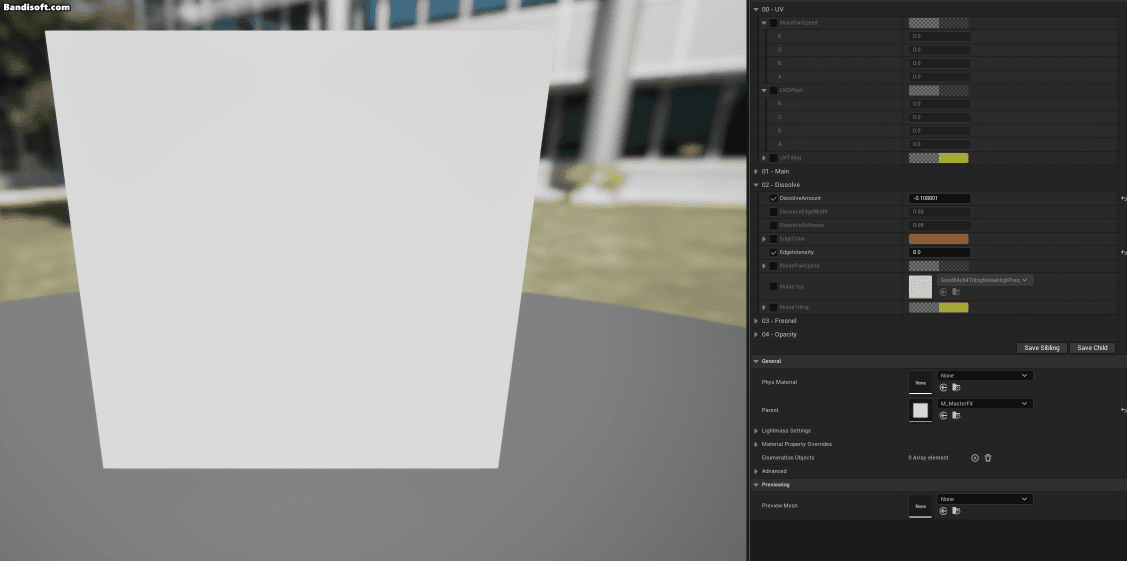
Task: Enable the EdgeColor override checkbox
Action: click(x=773, y=239)
